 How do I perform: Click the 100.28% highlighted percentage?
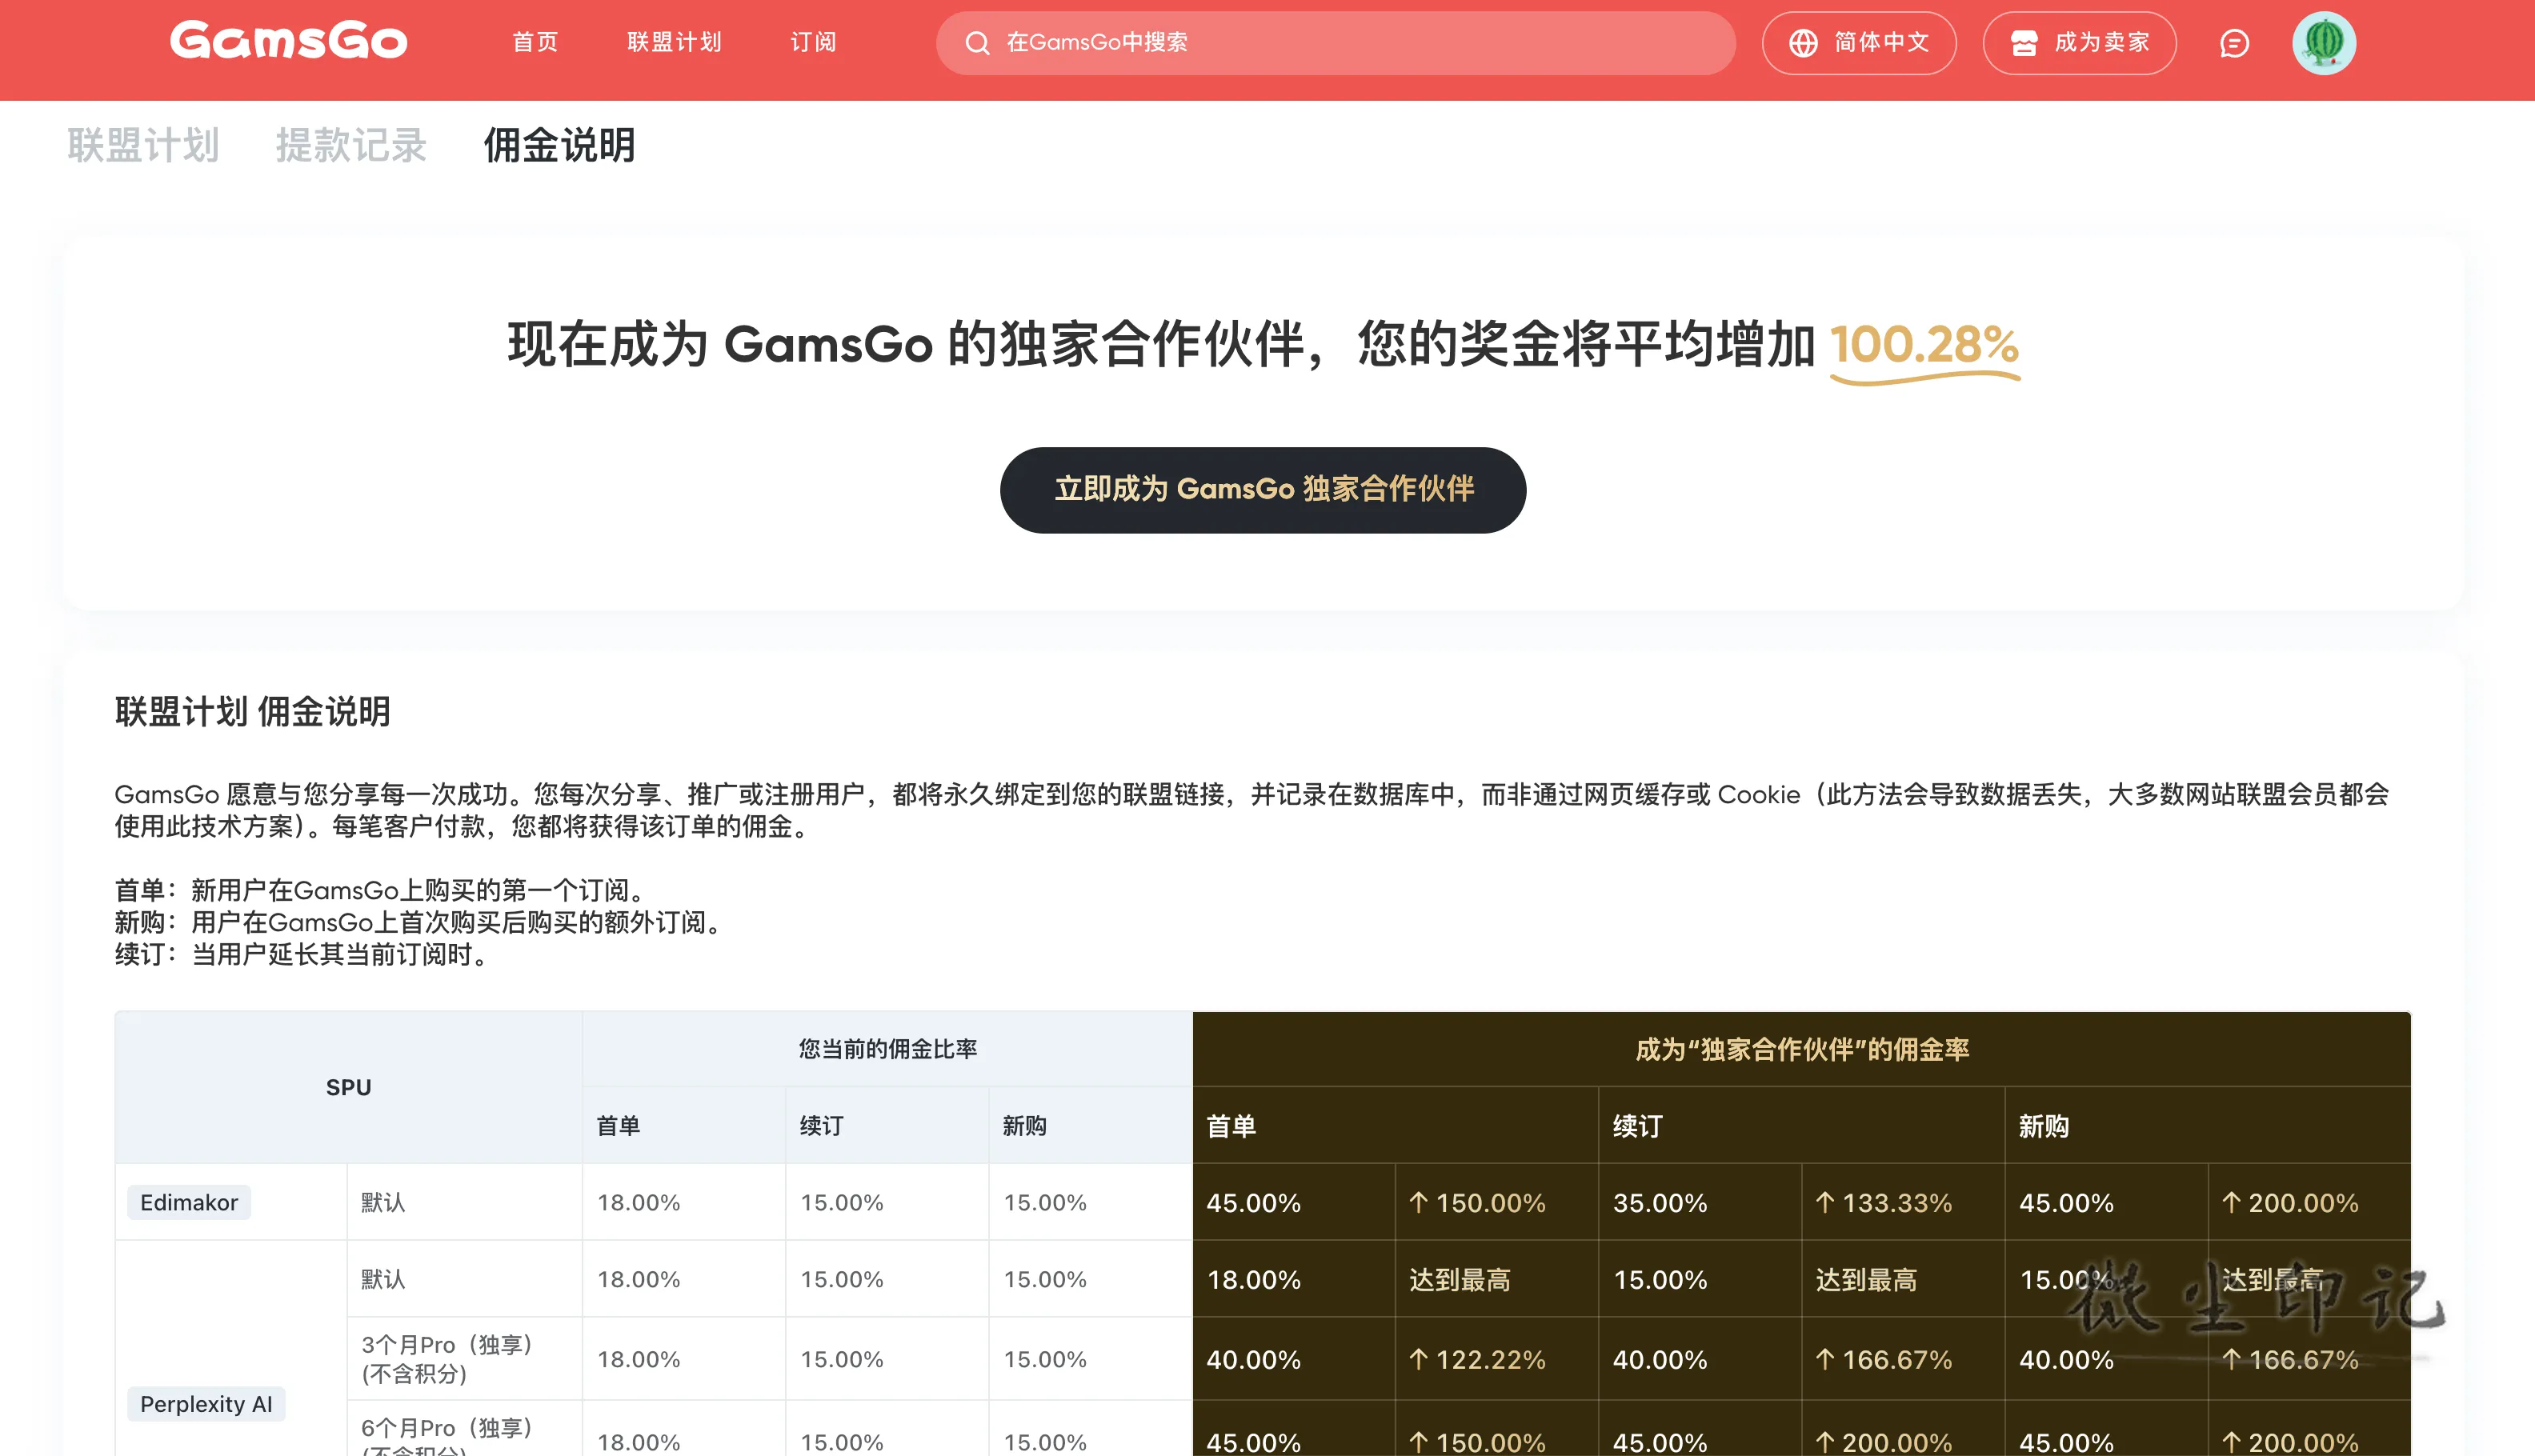[x=1924, y=346]
